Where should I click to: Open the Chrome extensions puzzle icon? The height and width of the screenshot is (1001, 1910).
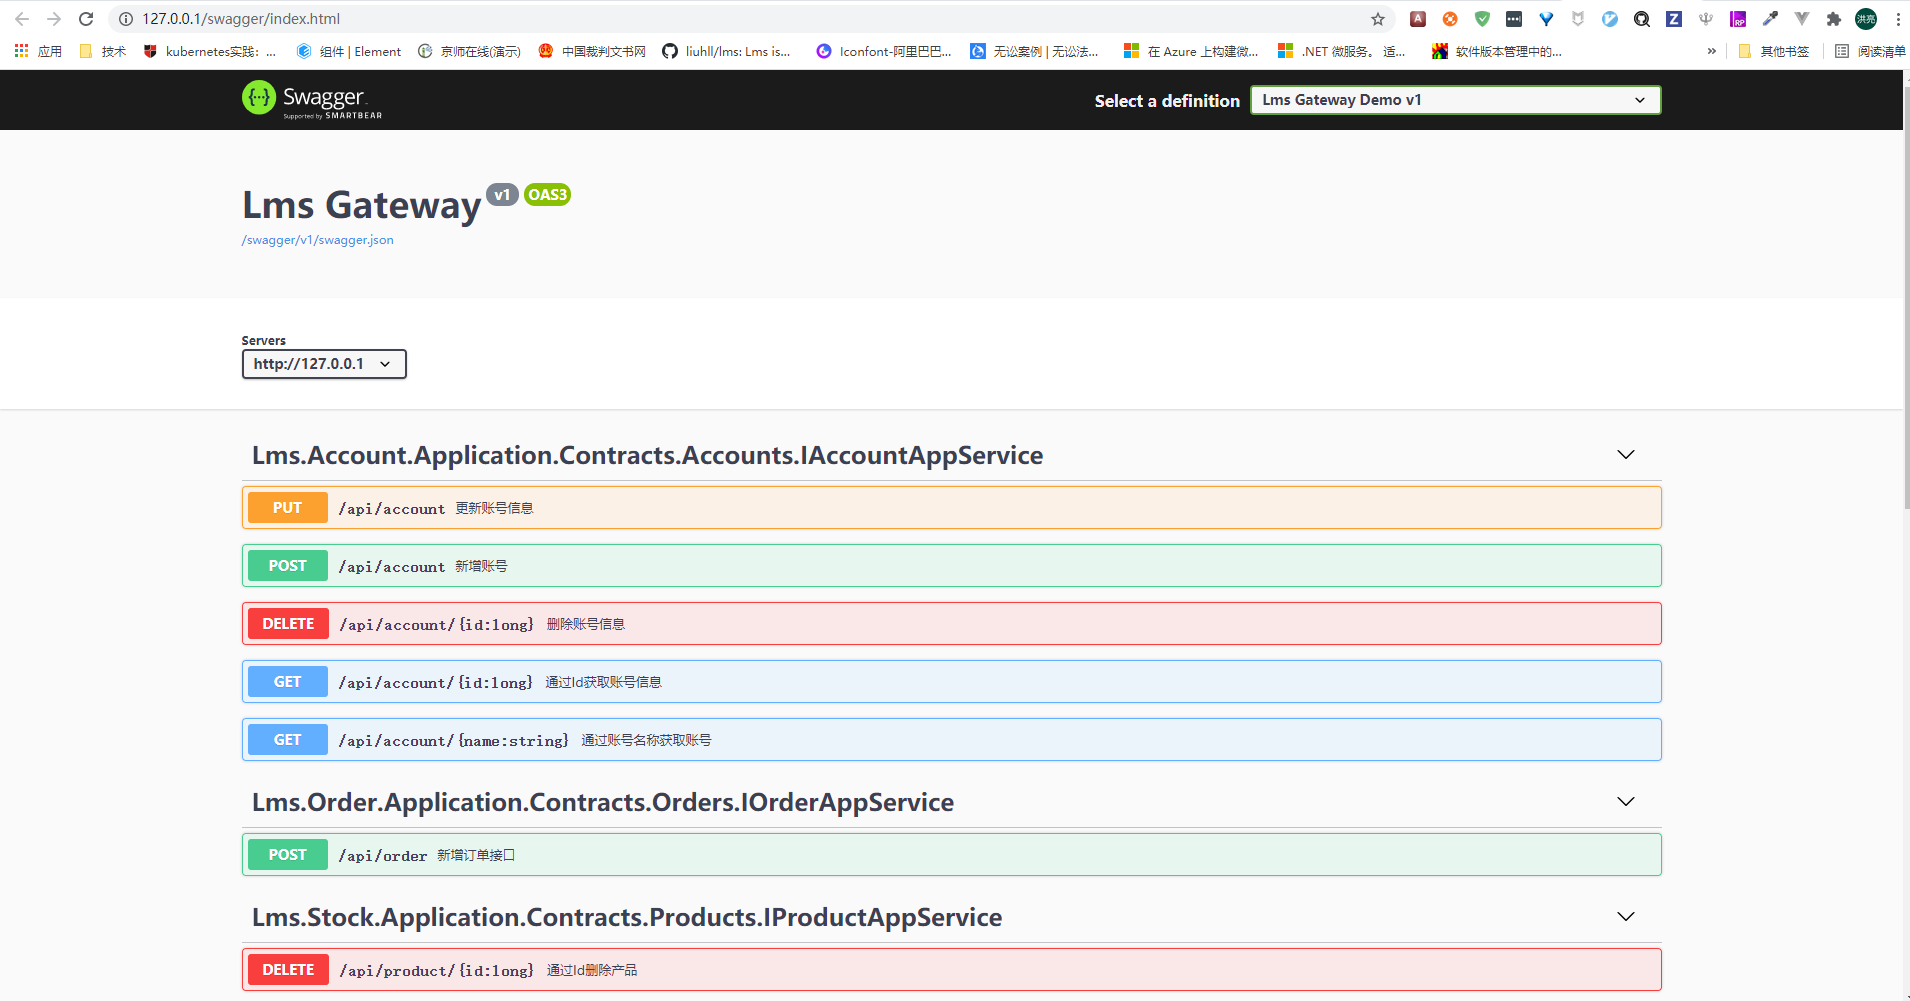1833,19
